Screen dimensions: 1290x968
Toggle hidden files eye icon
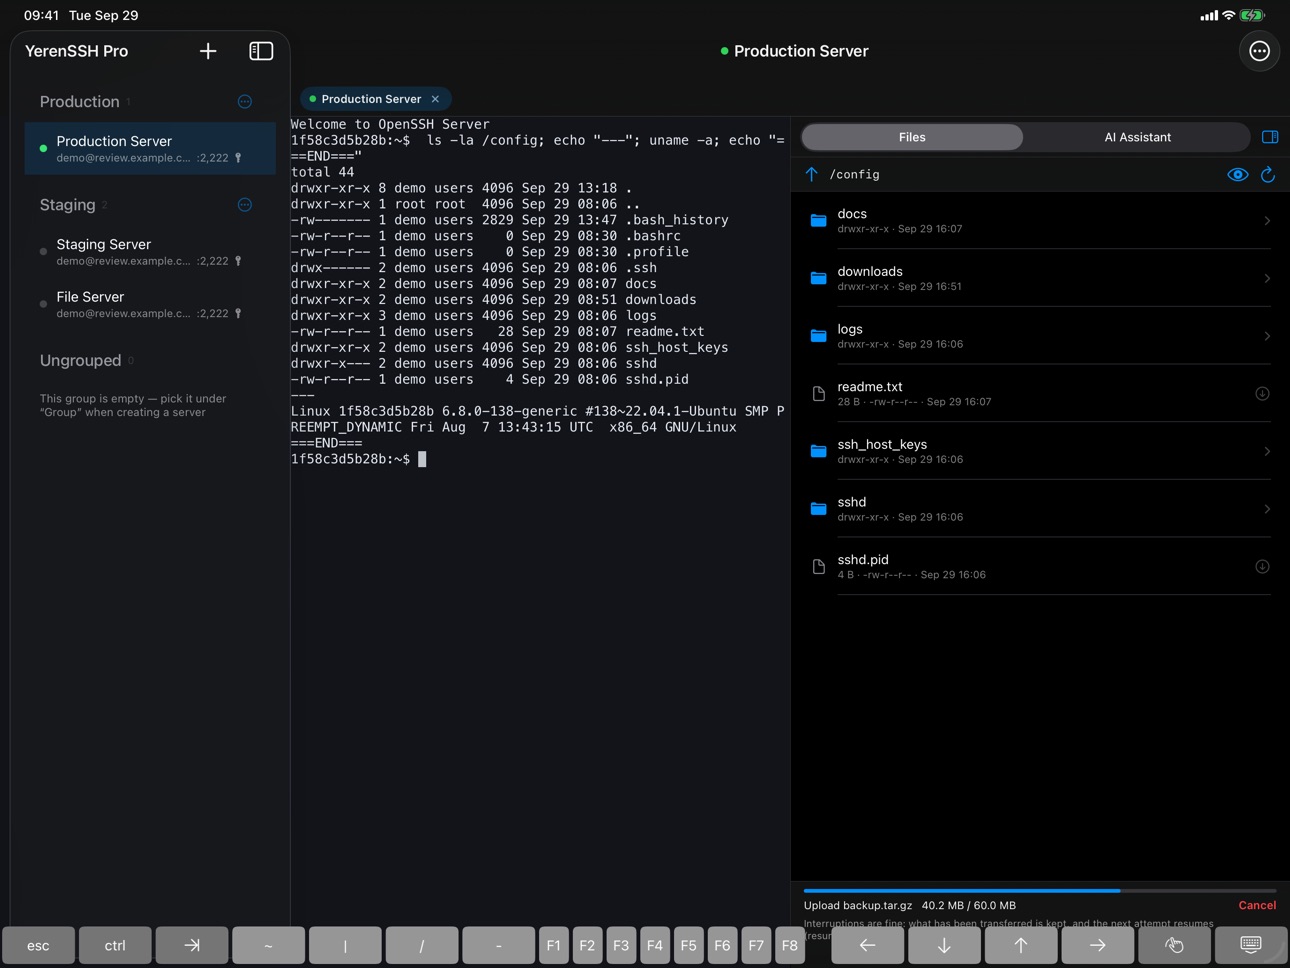click(x=1238, y=174)
